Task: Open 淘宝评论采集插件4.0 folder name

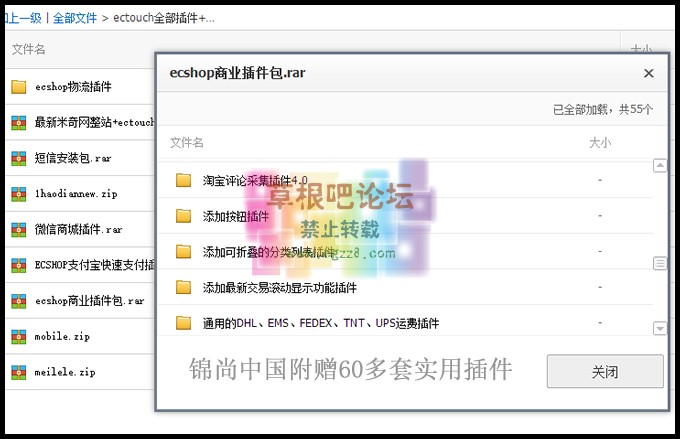Action: 255,180
